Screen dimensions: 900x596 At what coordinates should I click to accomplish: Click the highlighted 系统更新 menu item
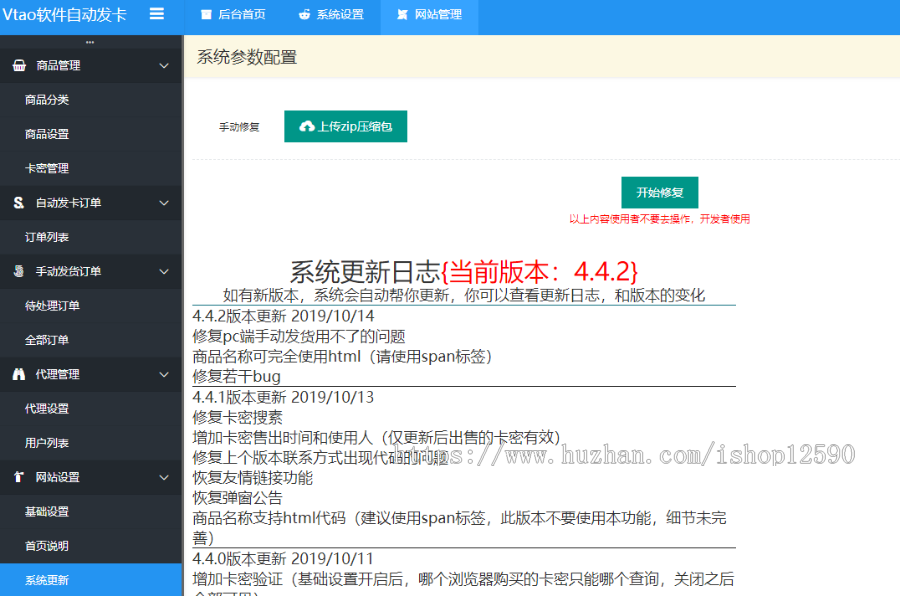coord(91,580)
